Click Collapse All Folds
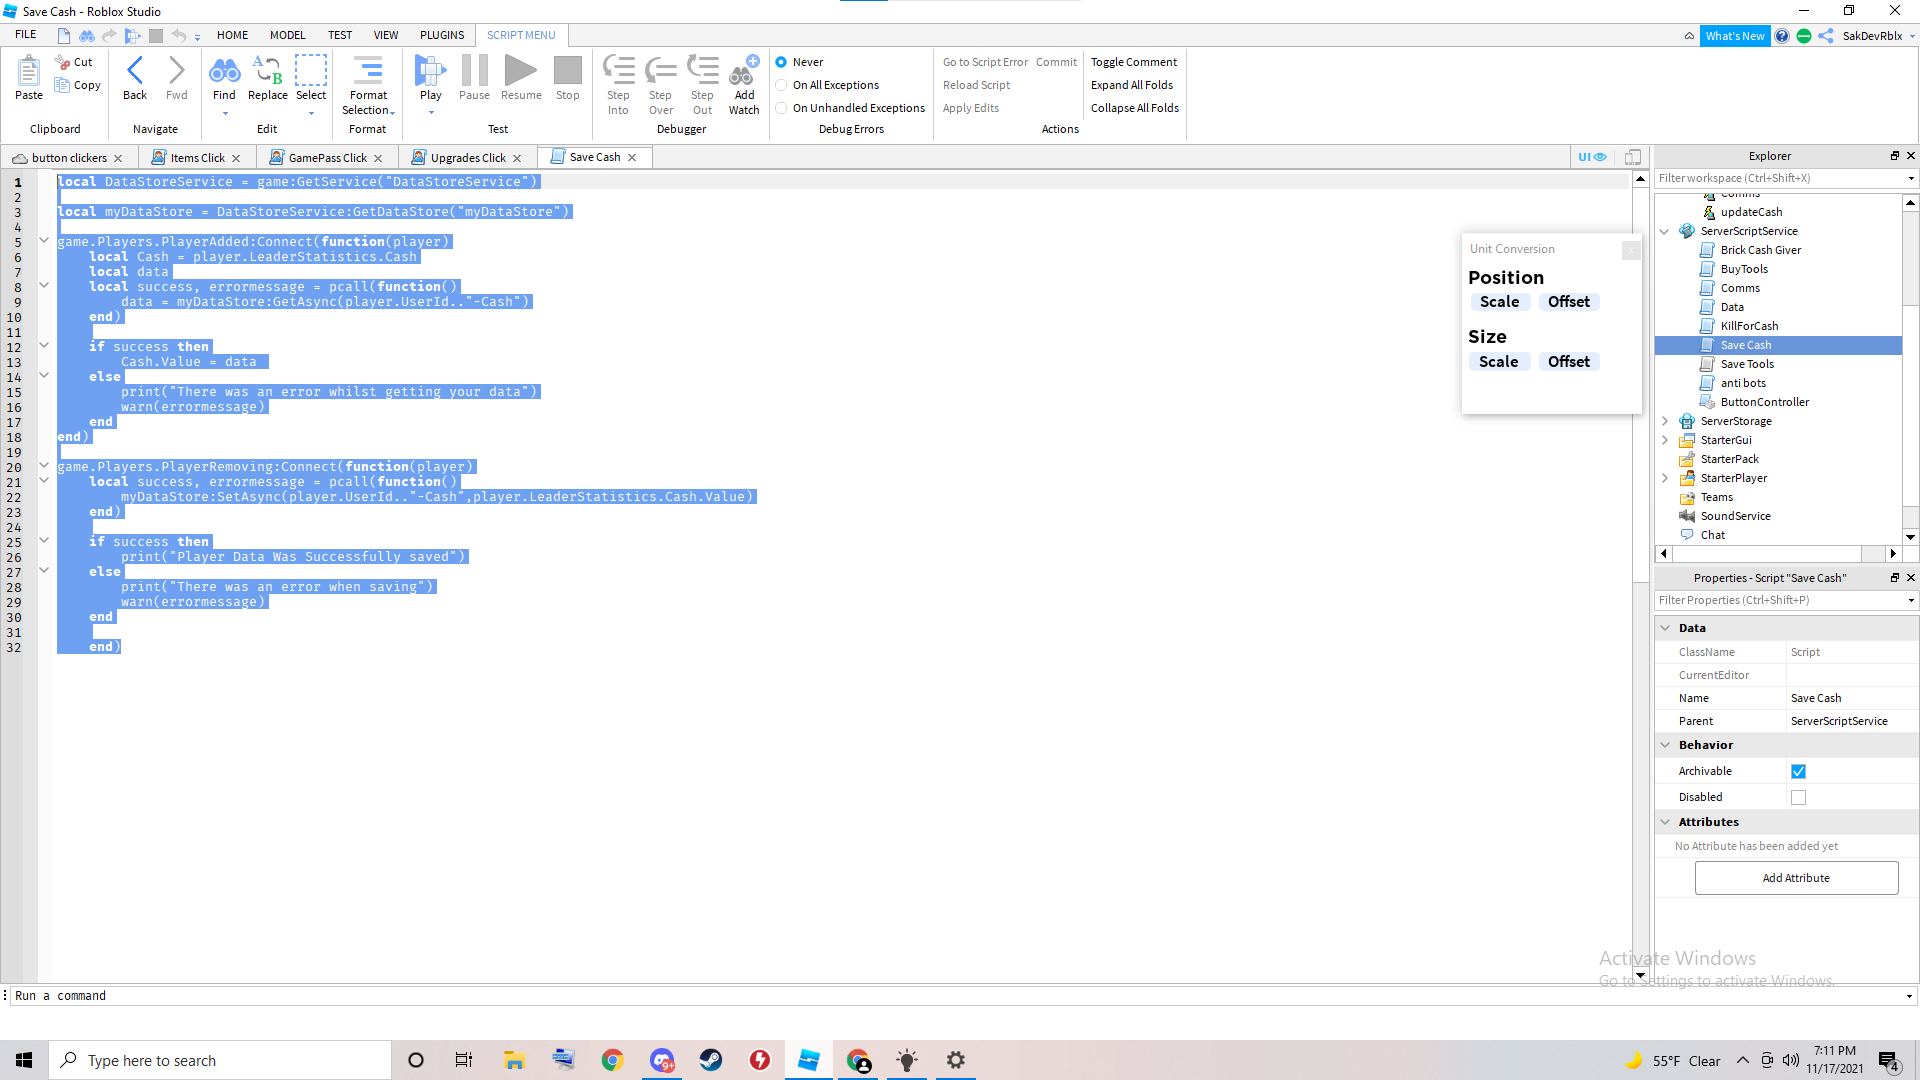The image size is (1920, 1080). tap(1134, 108)
